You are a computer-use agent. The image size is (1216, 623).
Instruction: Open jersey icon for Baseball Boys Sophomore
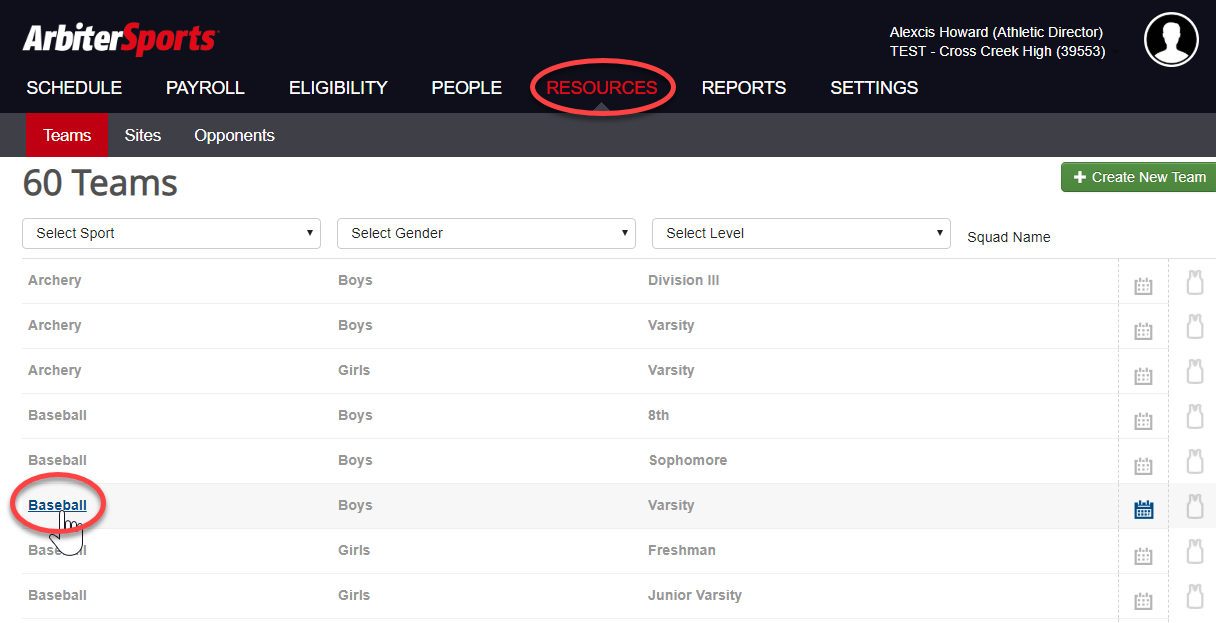click(x=1194, y=462)
